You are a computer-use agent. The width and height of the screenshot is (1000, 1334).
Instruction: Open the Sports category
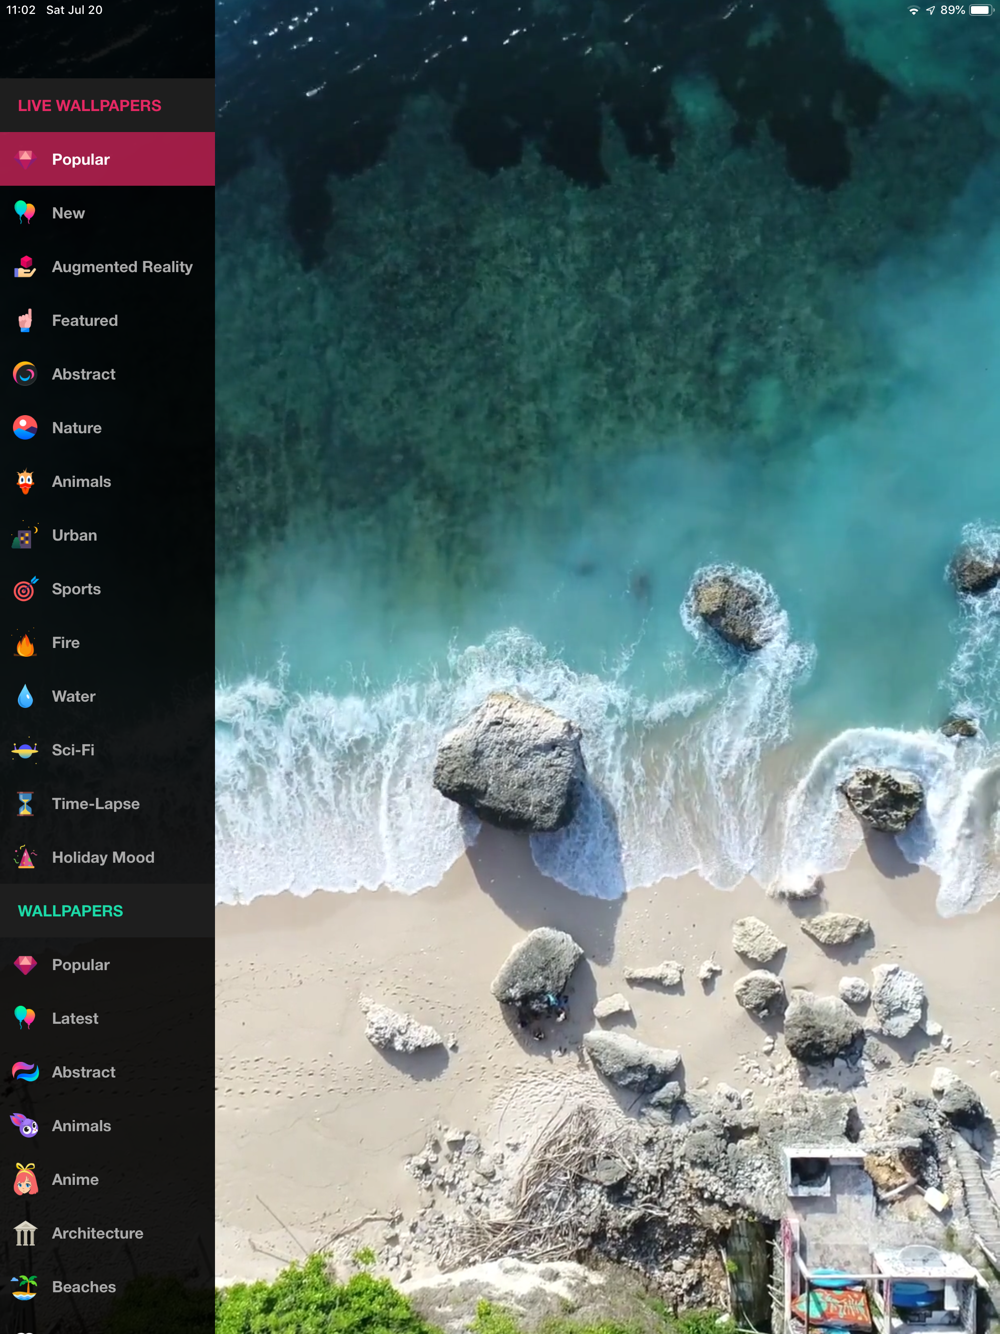[107, 589]
